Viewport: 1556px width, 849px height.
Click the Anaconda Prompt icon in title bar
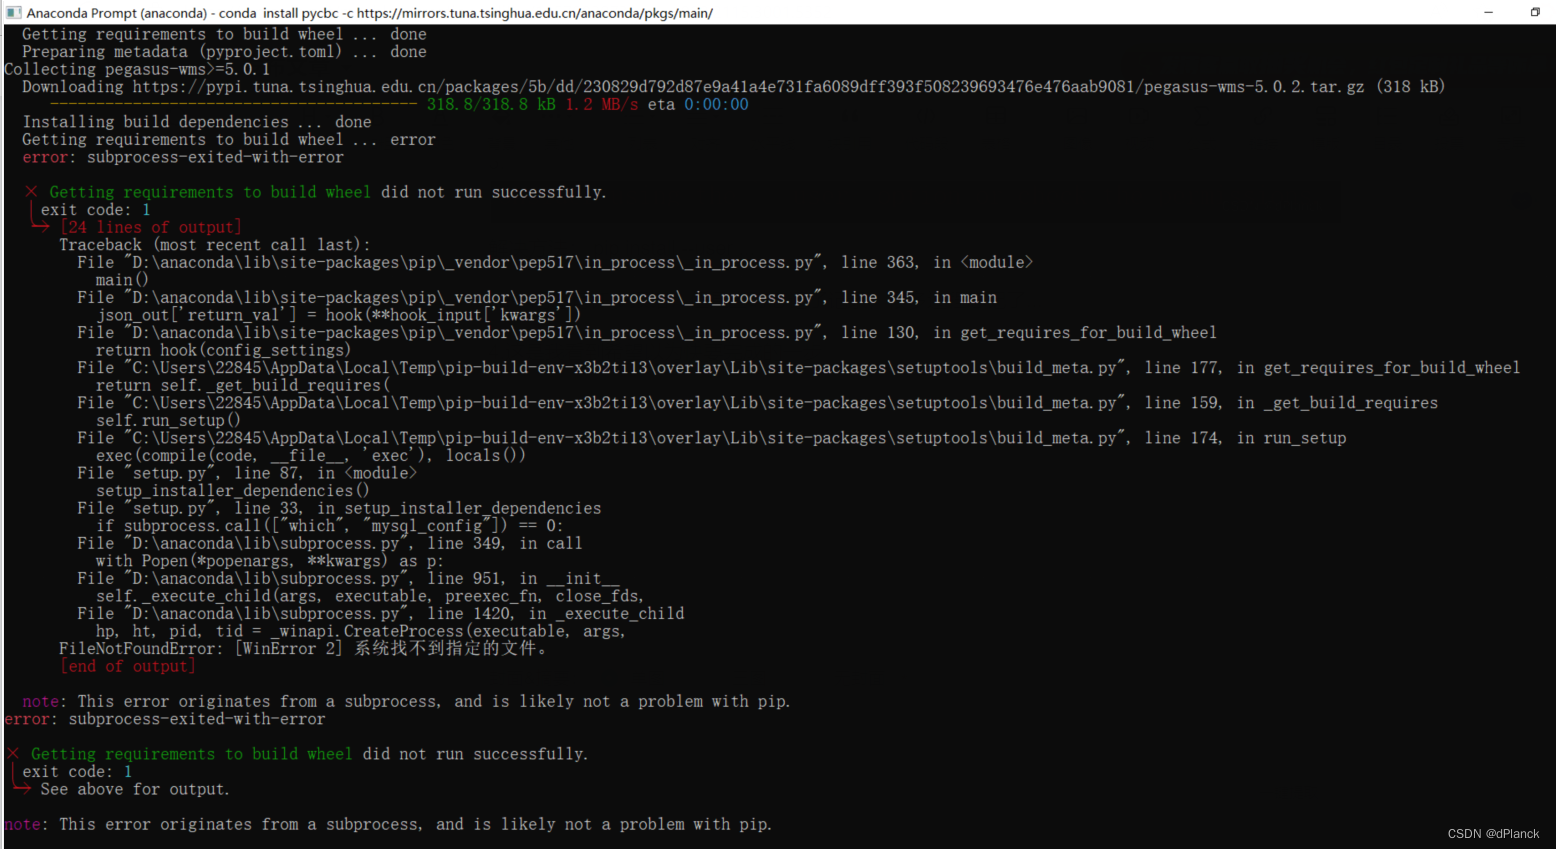tap(11, 13)
